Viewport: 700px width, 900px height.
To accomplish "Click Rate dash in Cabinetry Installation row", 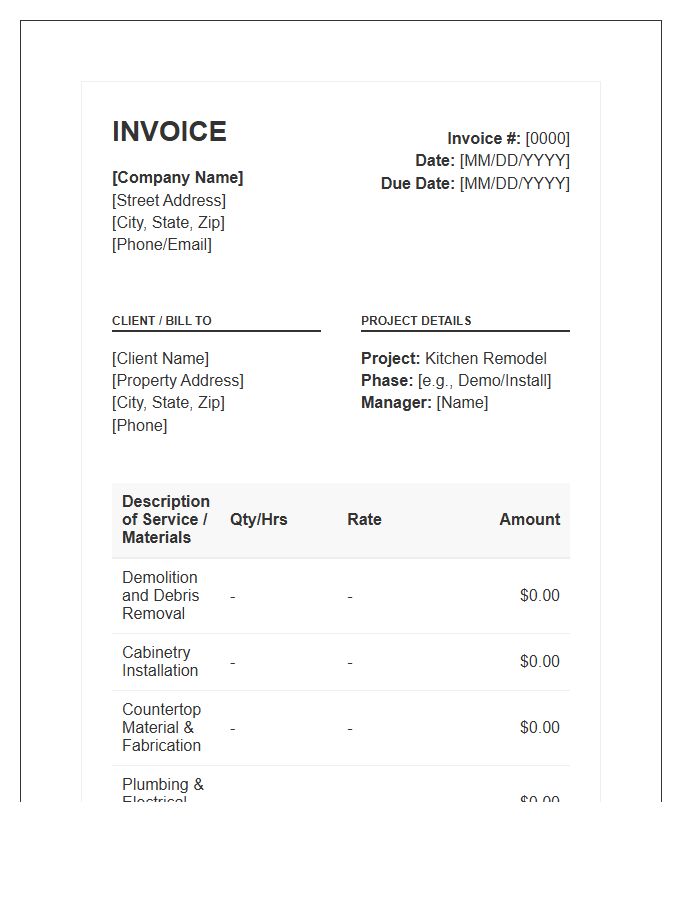I will point(350,663).
